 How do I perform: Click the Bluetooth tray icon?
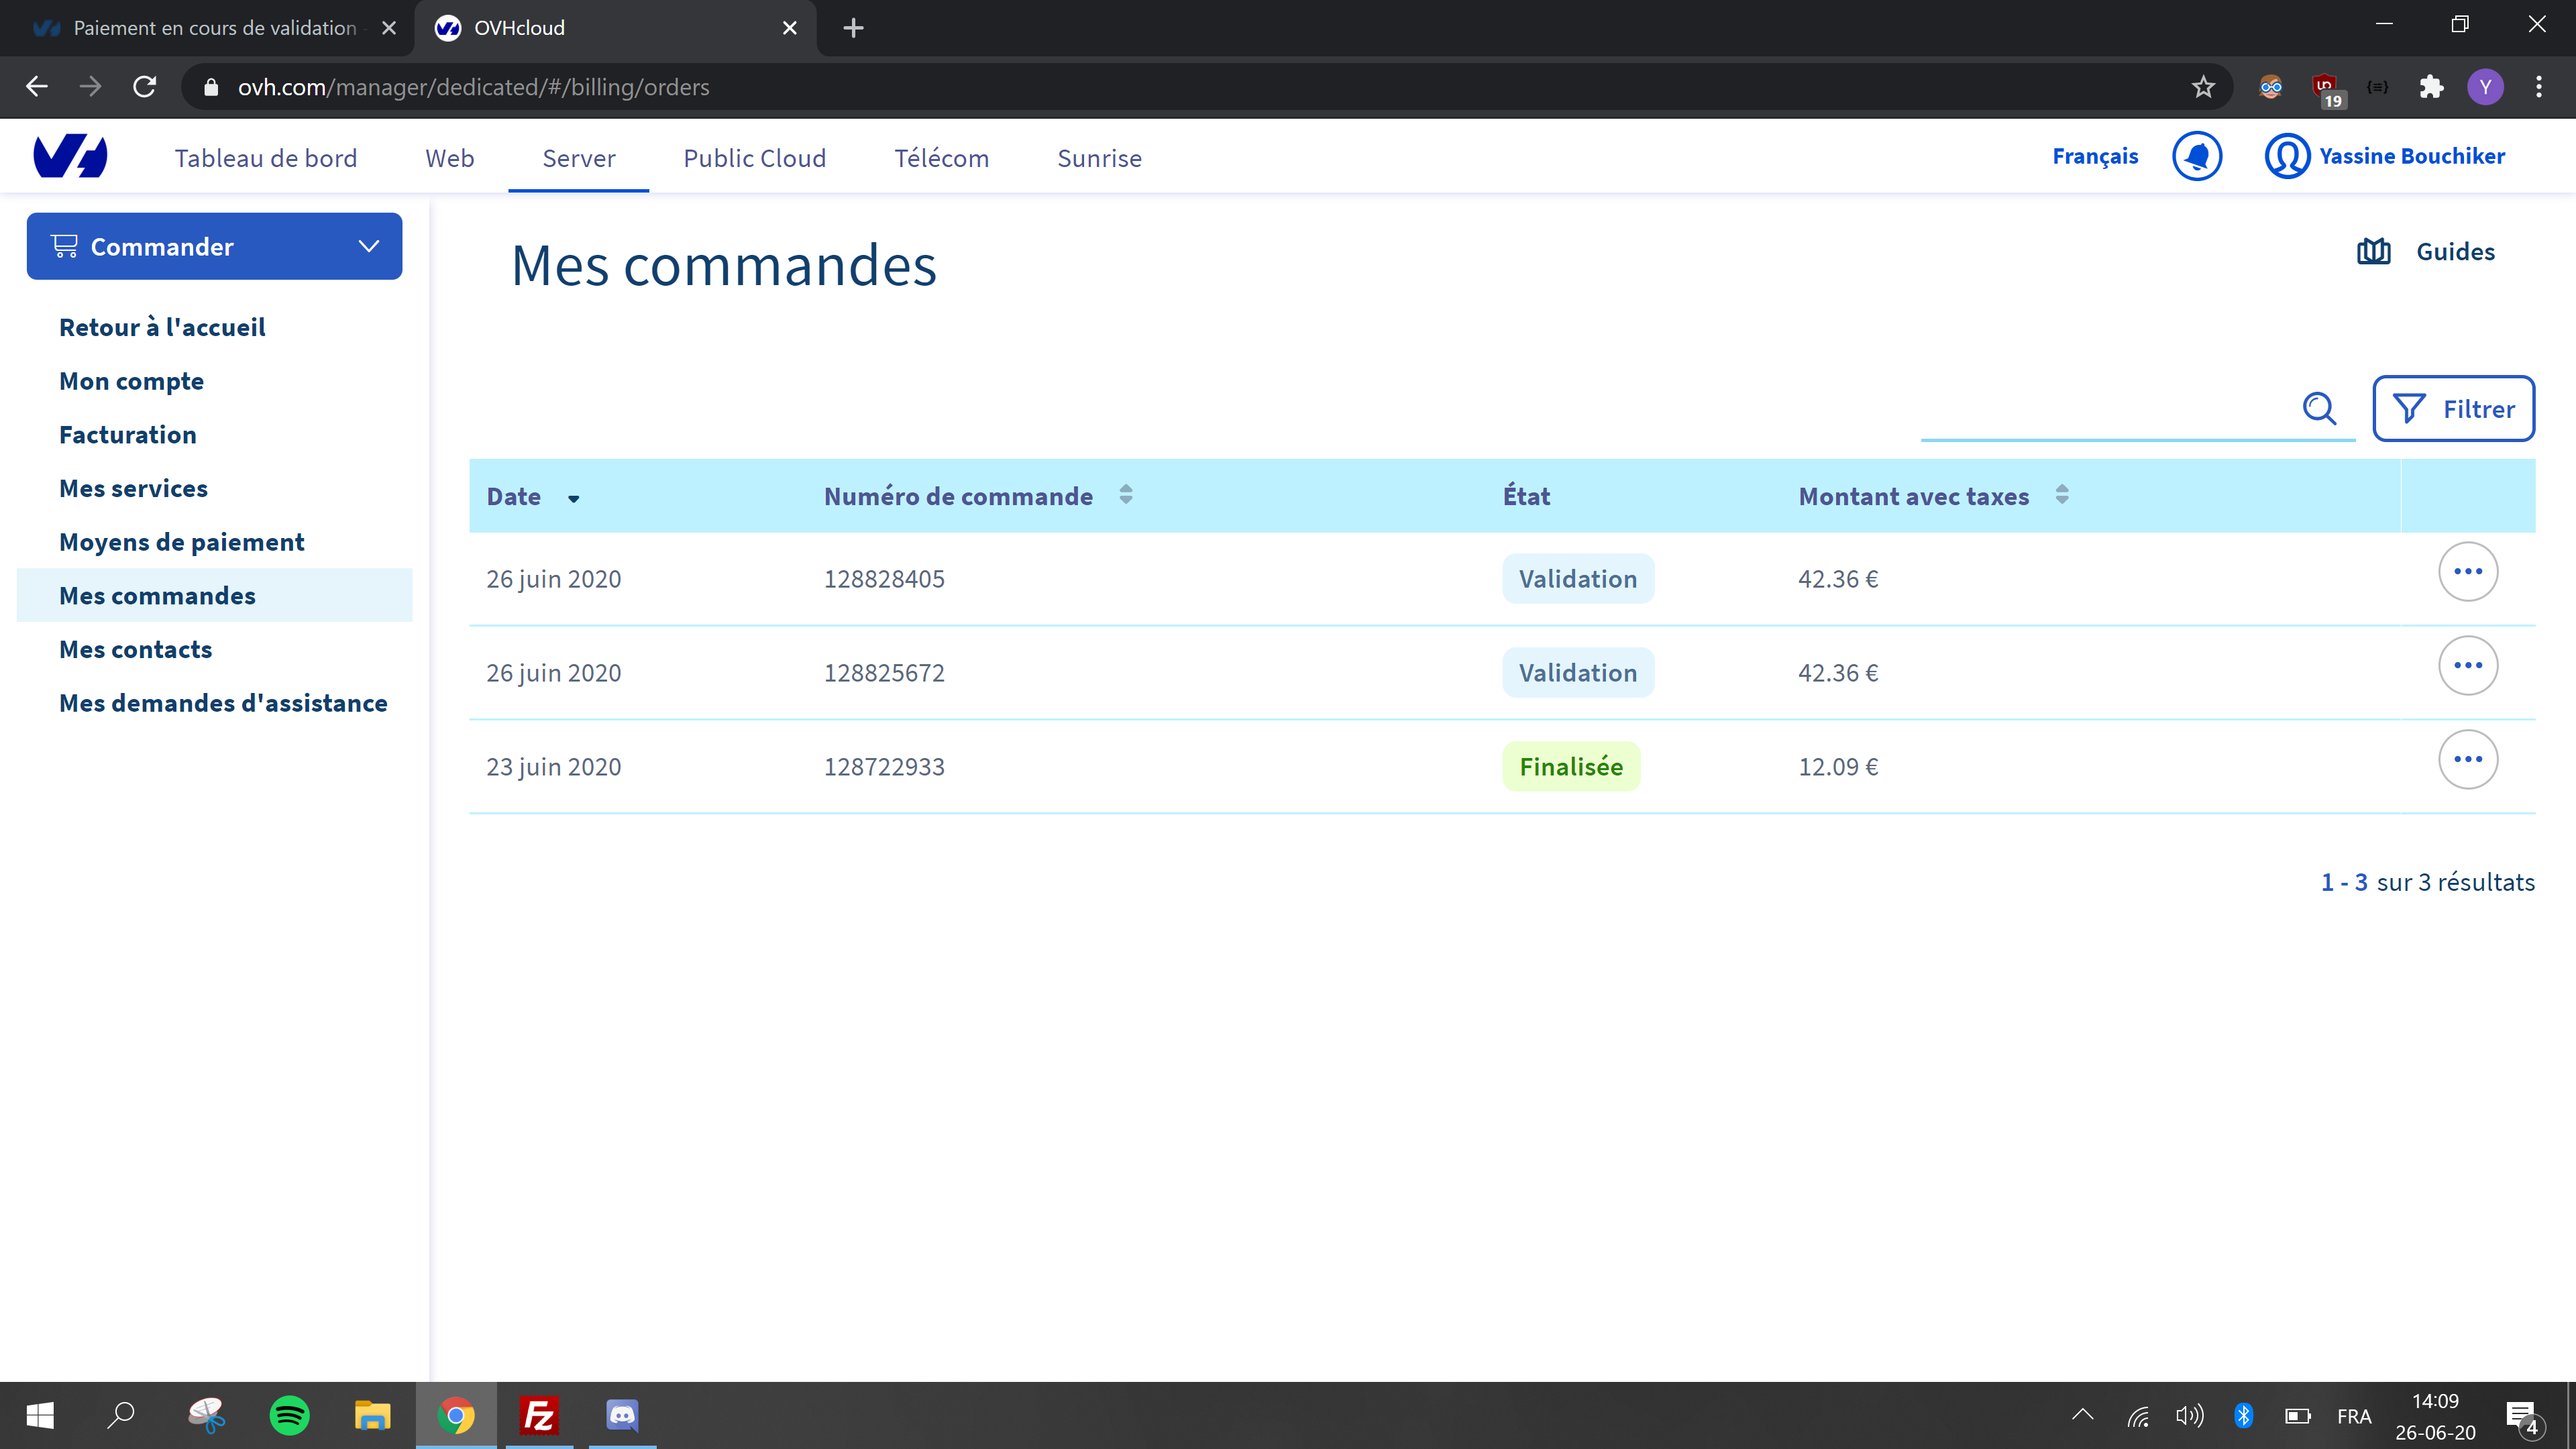(x=2243, y=1415)
